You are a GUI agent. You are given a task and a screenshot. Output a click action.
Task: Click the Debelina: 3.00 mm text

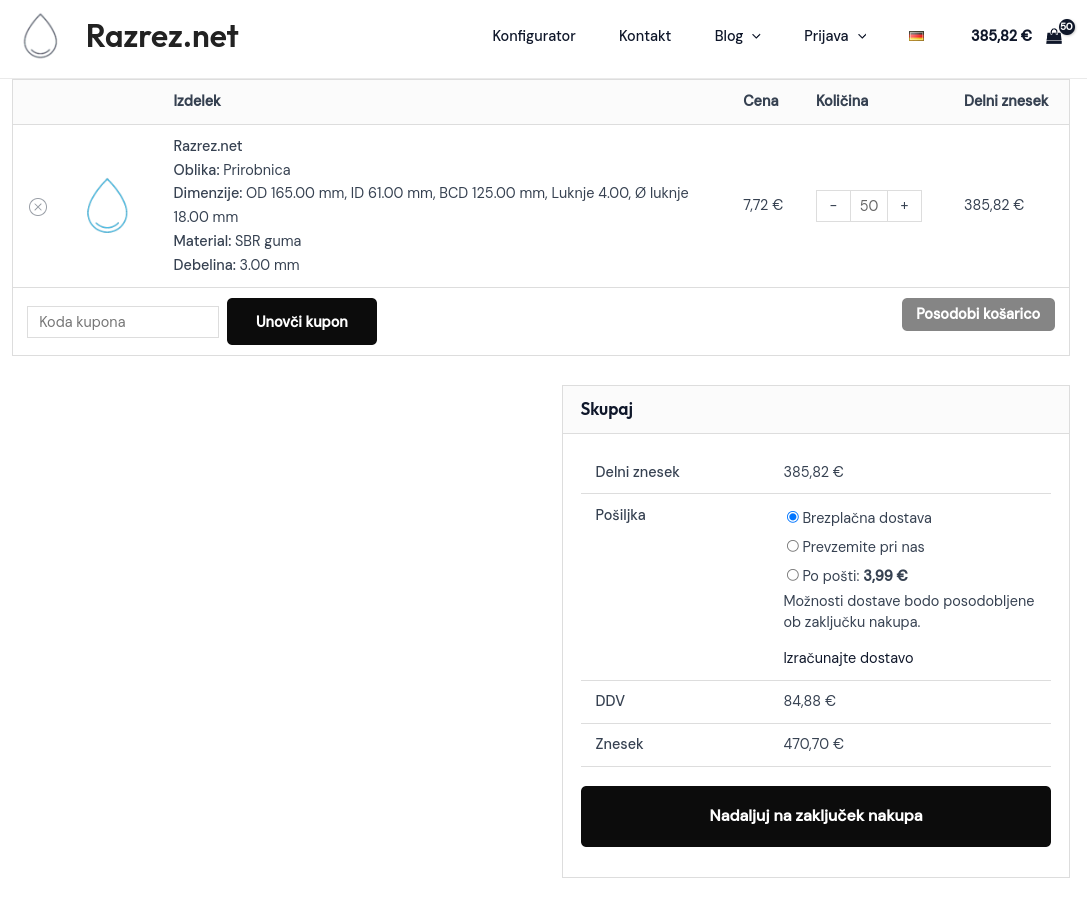[236, 265]
